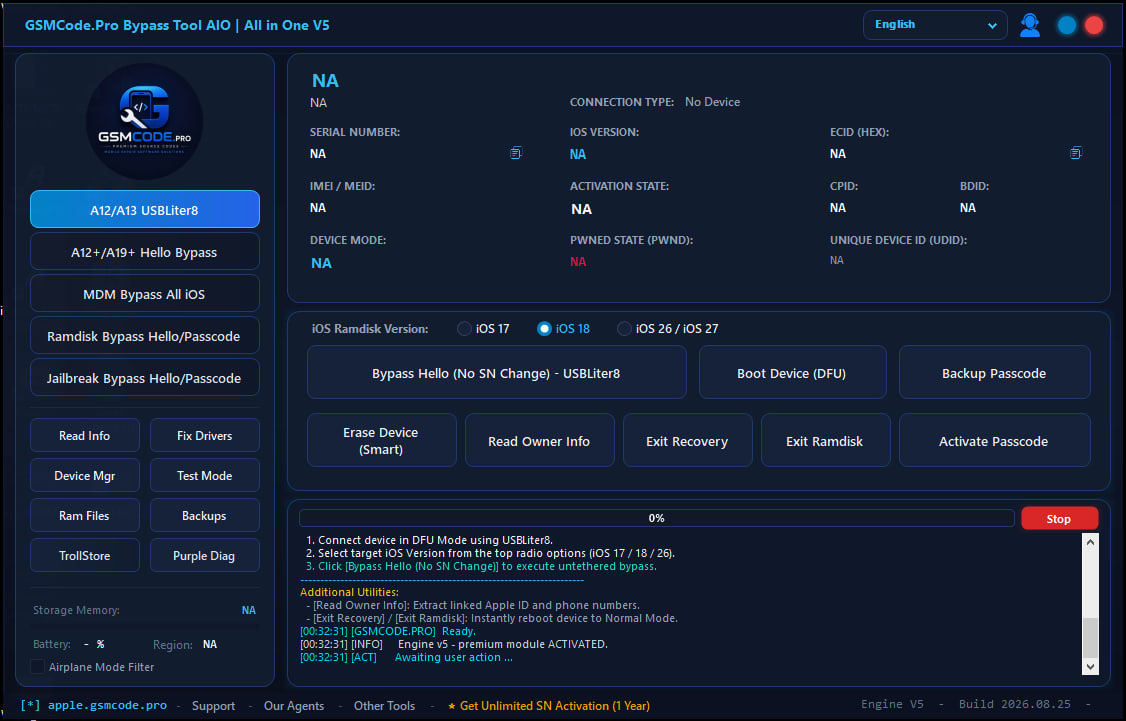This screenshot has width=1126, height=721.
Task: Open Ram Files
Action: [x=85, y=516]
